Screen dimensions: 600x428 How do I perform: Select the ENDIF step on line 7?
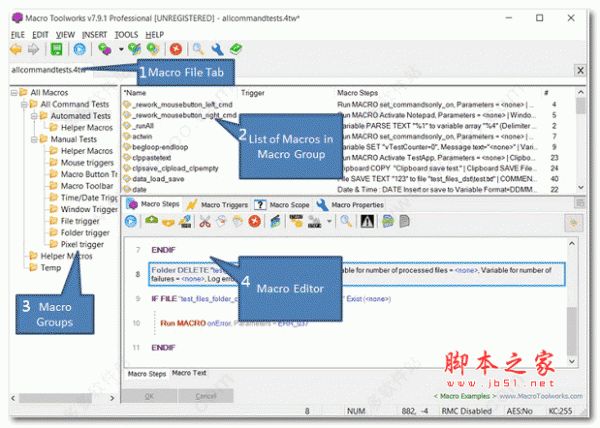pyautogui.click(x=163, y=250)
